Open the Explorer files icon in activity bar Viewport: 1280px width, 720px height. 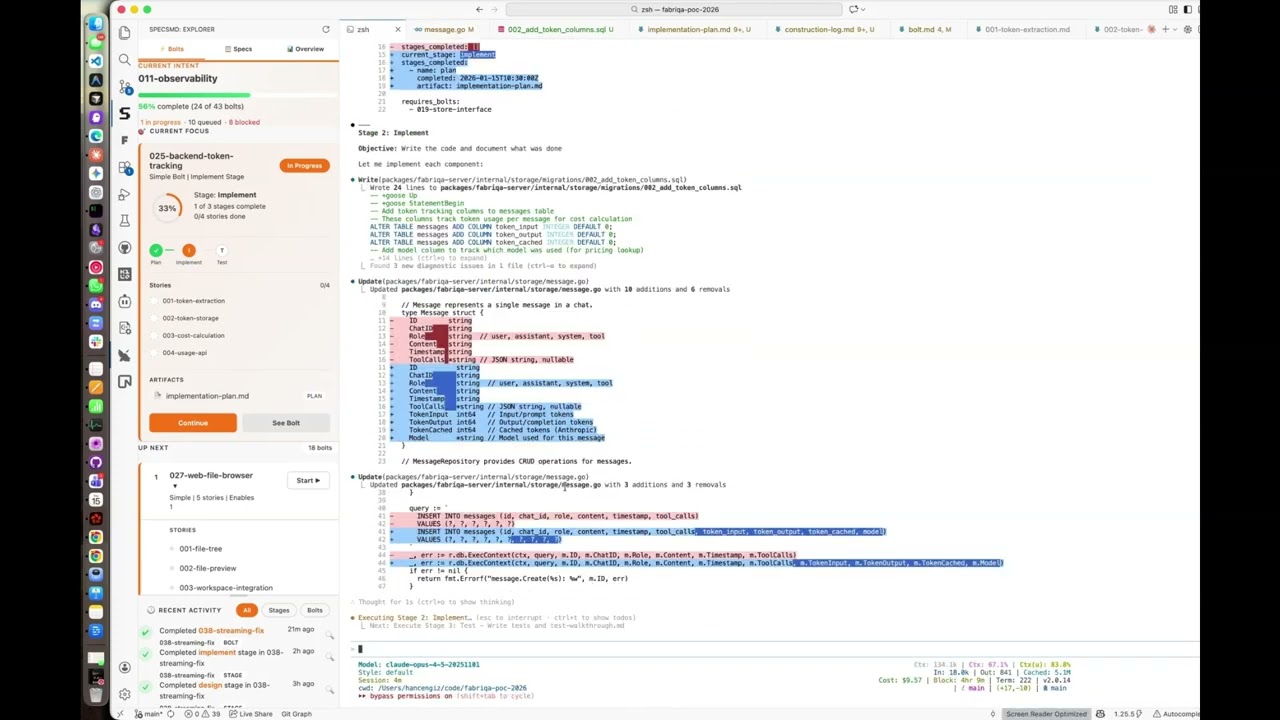click(x=124, y=32)
